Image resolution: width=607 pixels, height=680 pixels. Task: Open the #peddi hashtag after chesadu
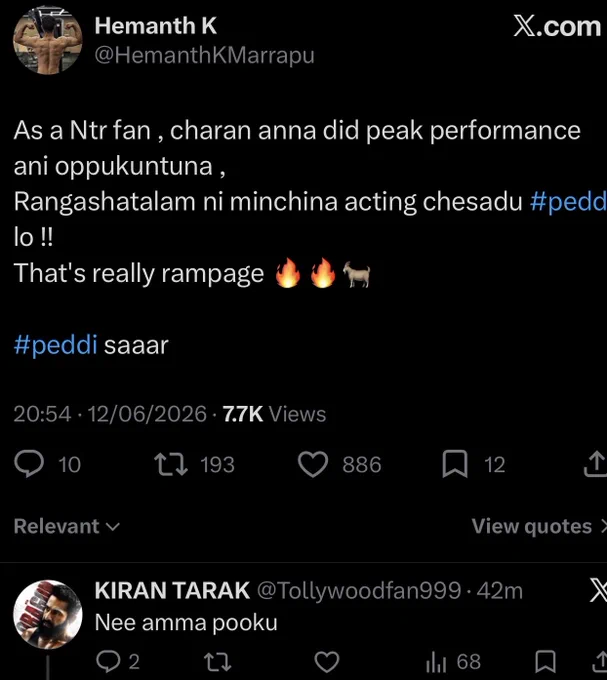[x=568, y=202]
